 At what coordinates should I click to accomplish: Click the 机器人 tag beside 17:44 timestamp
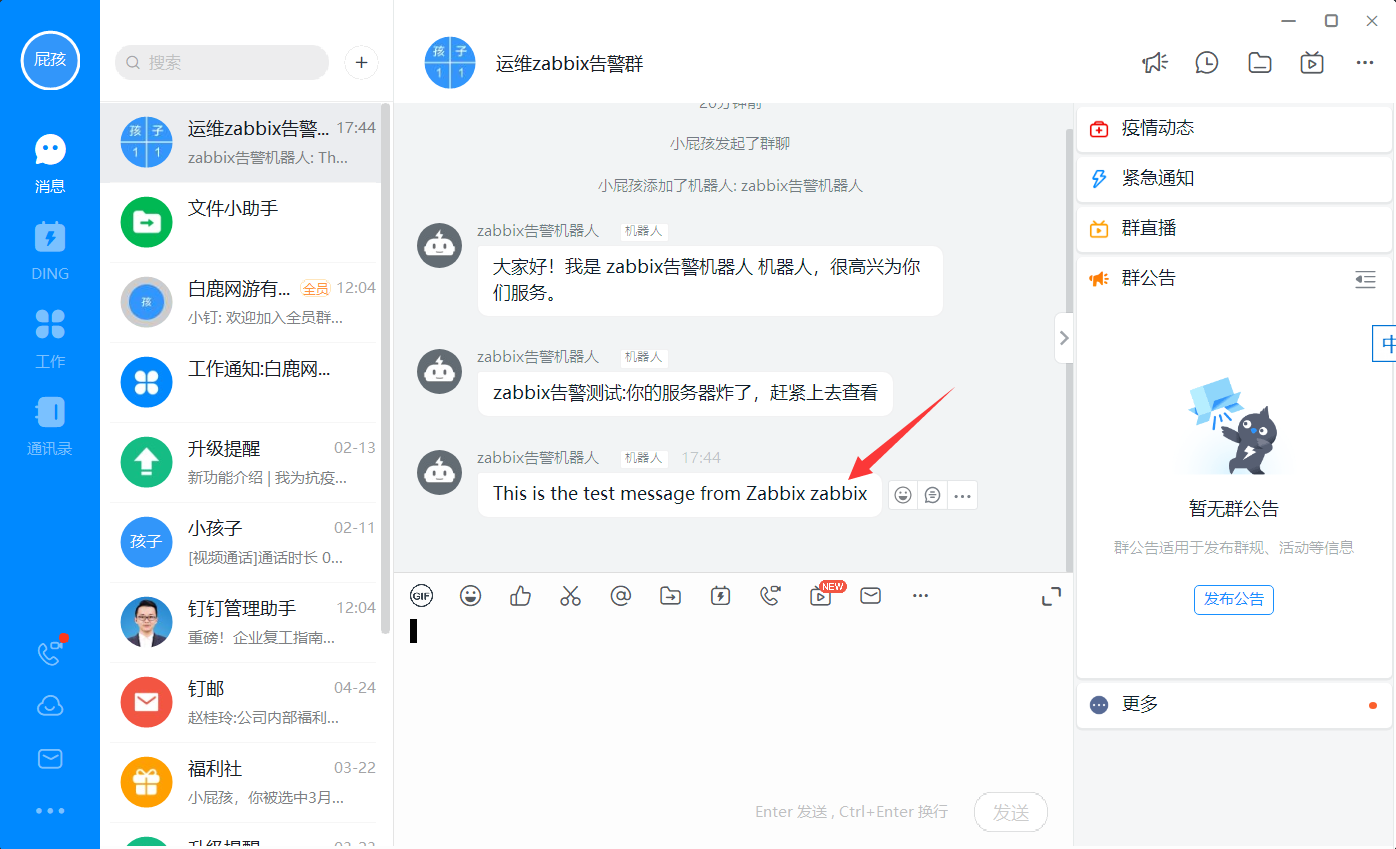644,458
